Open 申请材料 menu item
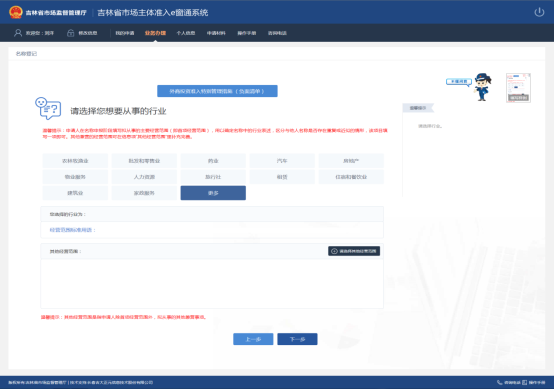554x390 pixels. pyautogui.click(x=216, y=33)
